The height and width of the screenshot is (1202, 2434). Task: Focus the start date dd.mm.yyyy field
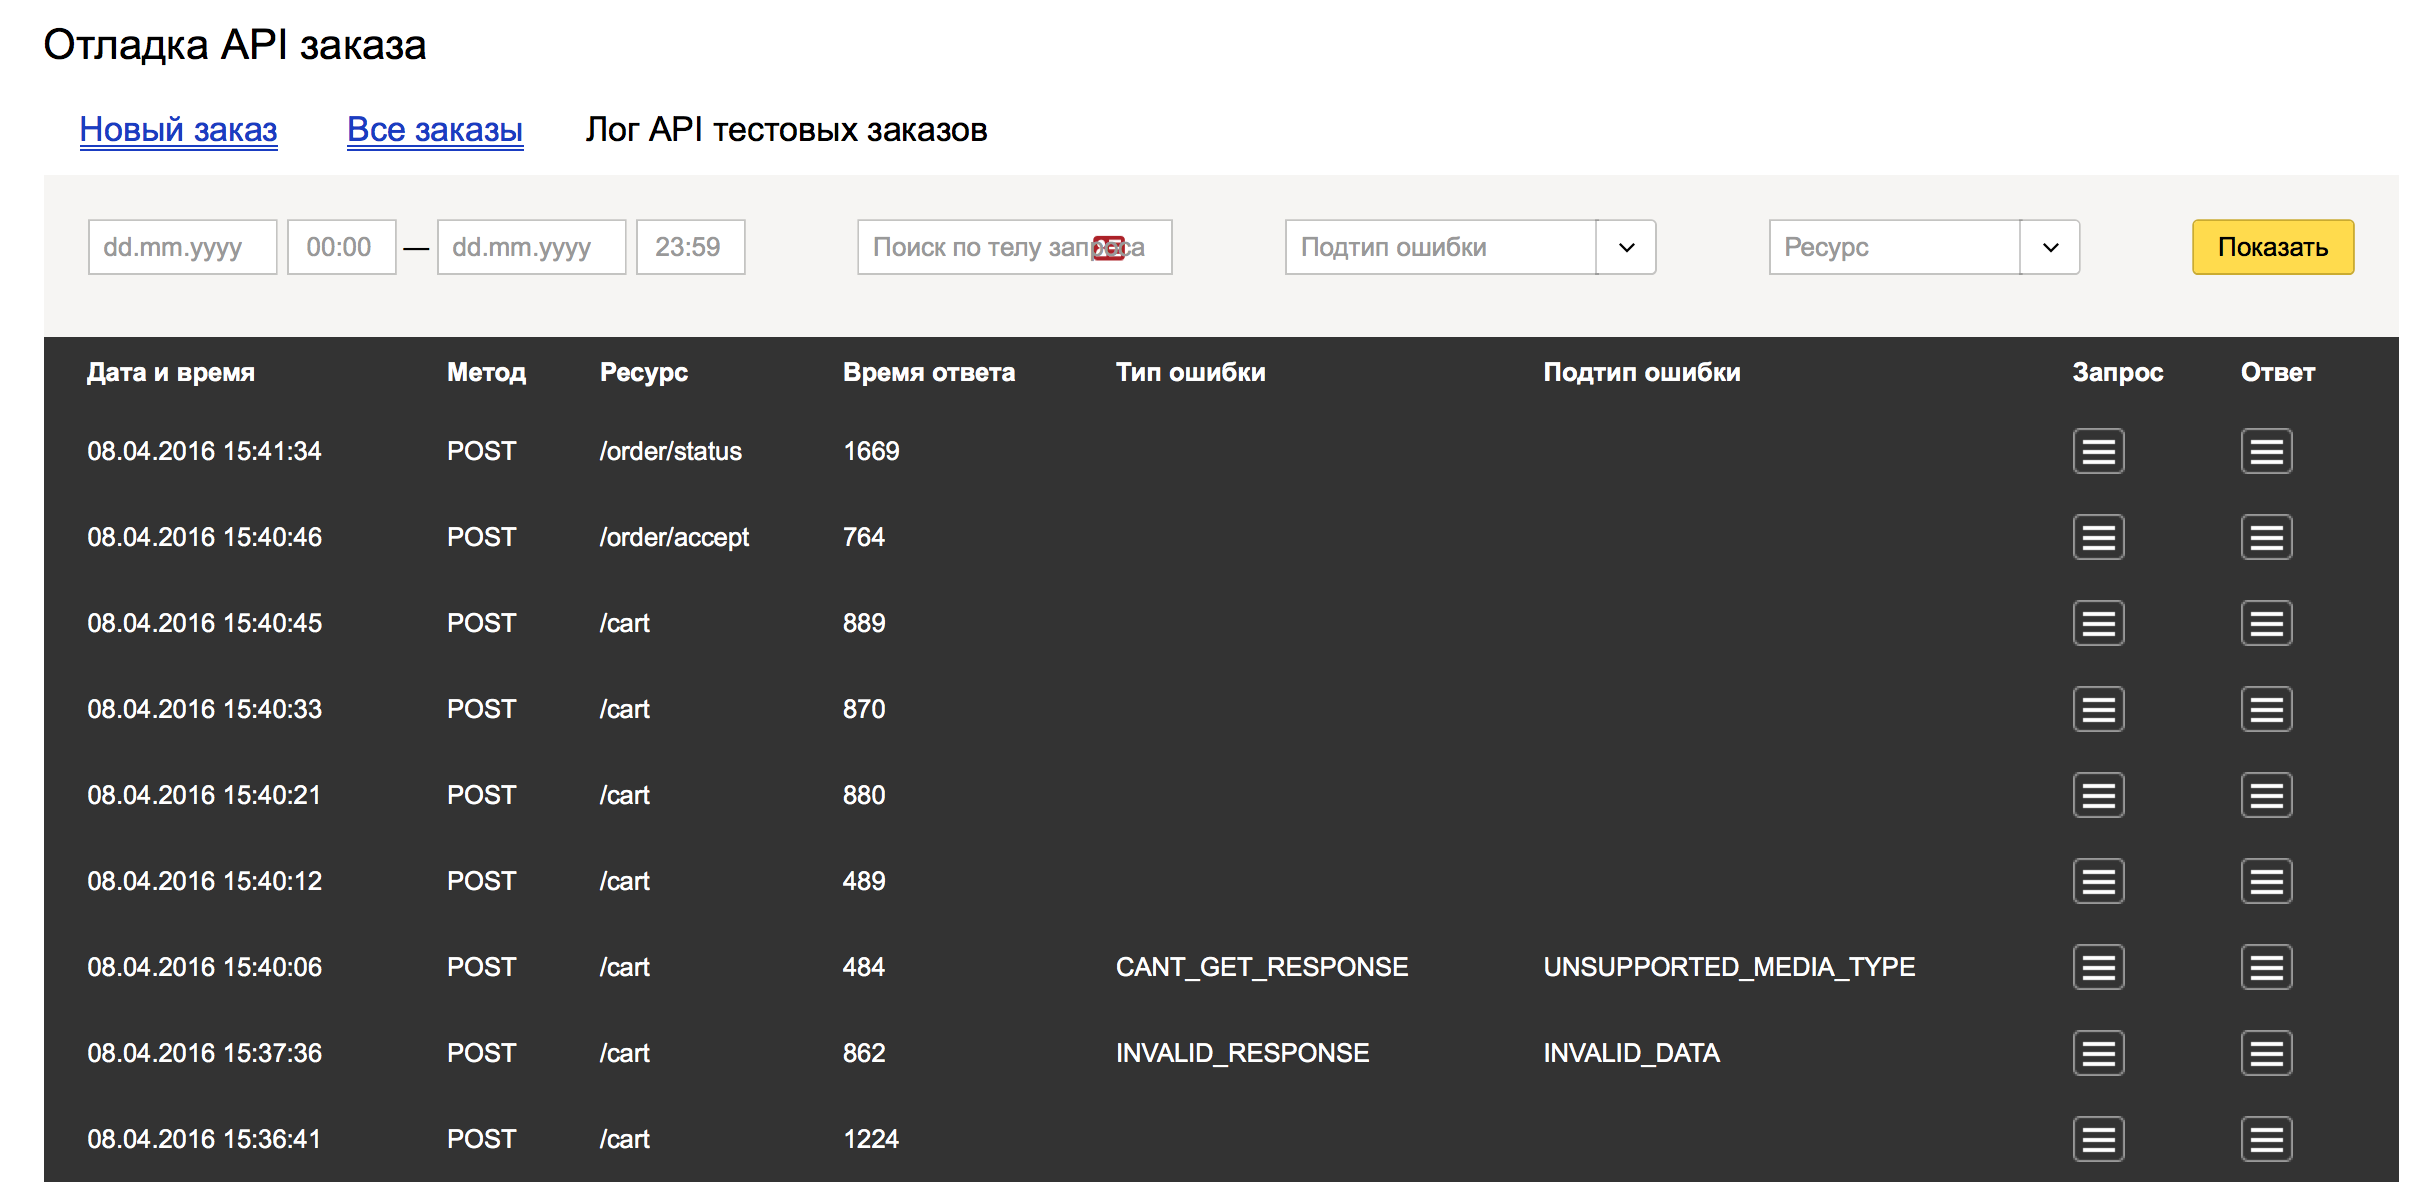pos(182,247)
